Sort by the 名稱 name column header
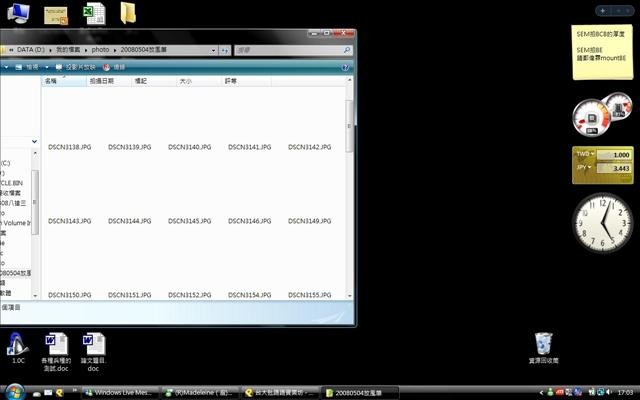The image size is (640, 400). pos(64,81)
